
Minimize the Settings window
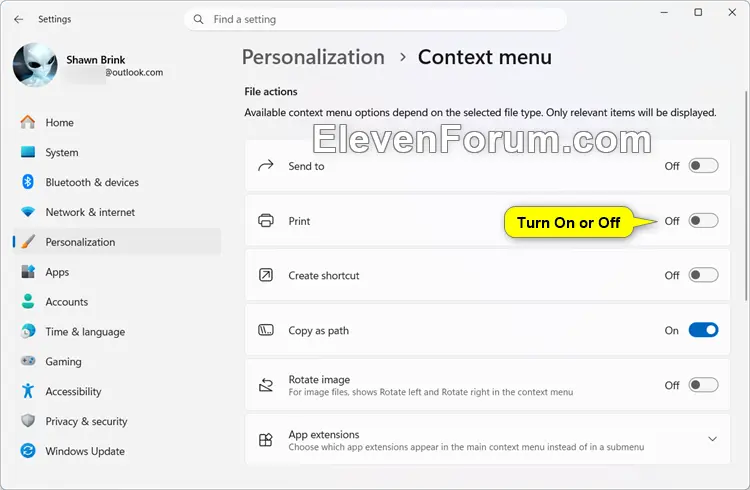[664, 12]
